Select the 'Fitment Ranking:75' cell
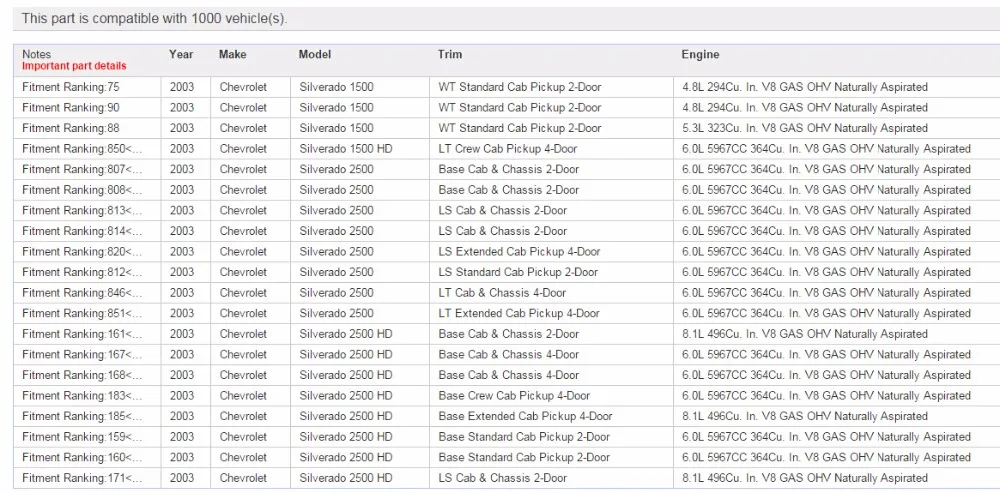This screenshot has width=1000, height=493. tap(87, 87)
